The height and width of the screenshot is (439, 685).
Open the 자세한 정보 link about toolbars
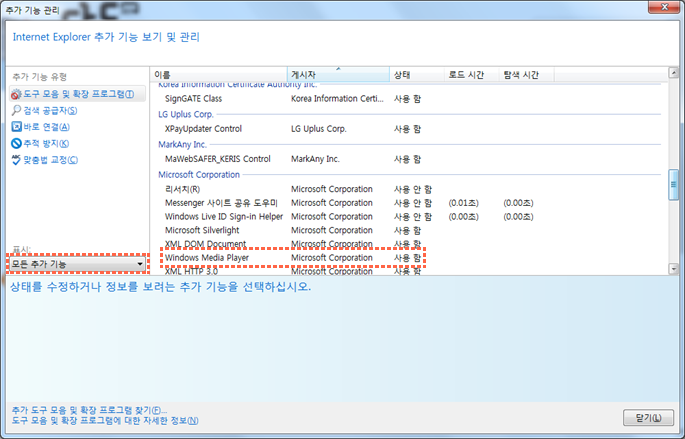[105, 421]
